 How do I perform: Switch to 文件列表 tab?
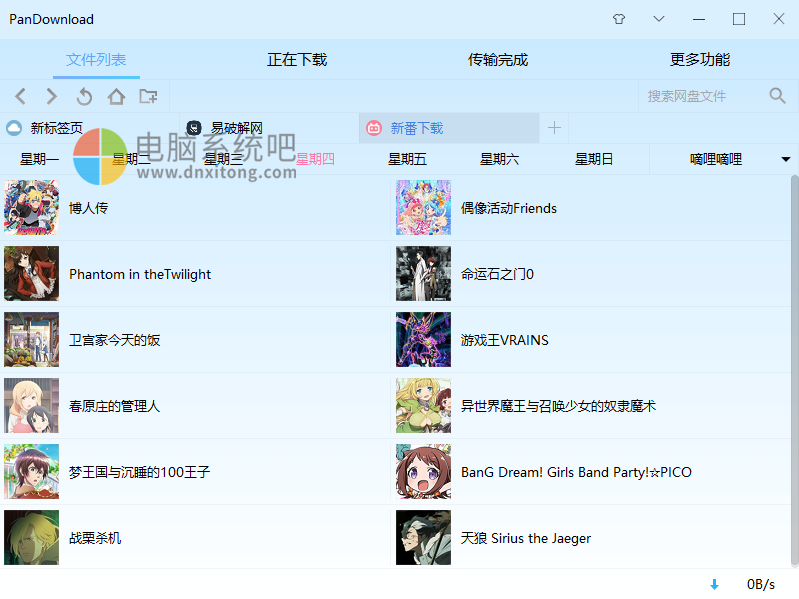(x=96, y=60)
